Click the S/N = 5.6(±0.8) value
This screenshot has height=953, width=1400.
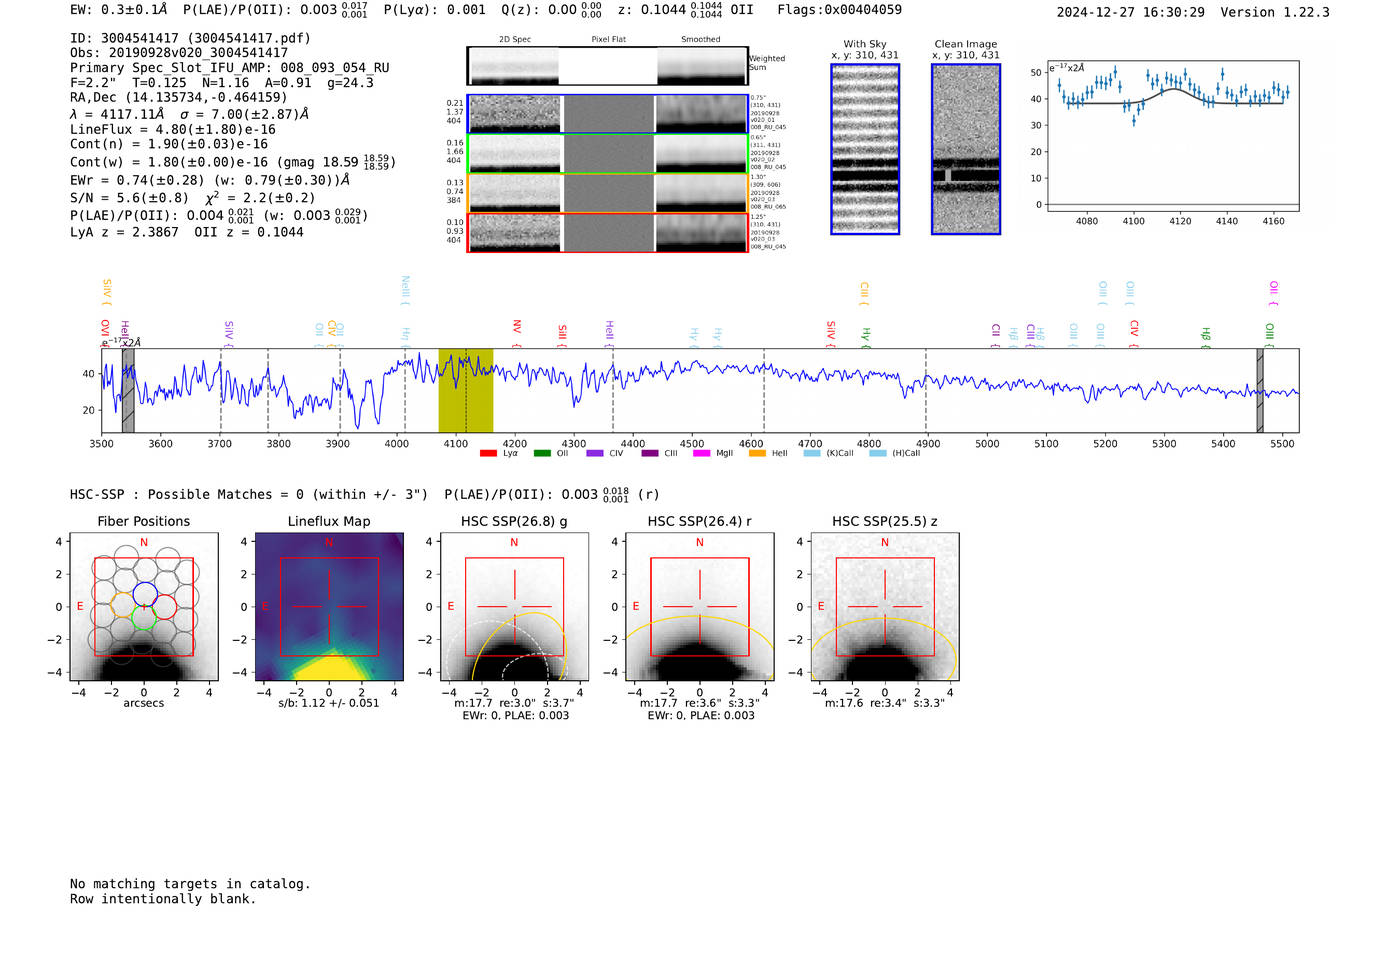click(129, 198)
